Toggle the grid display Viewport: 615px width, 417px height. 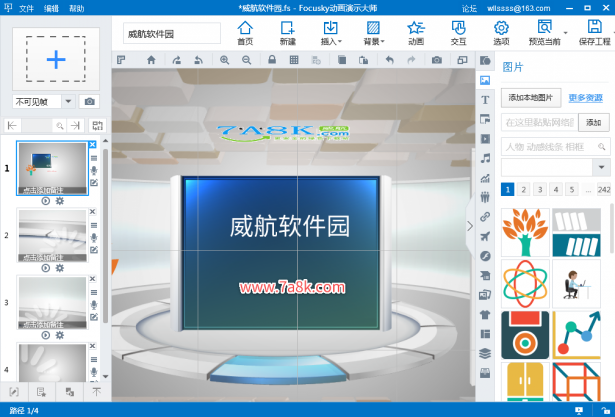click(294, 60)
